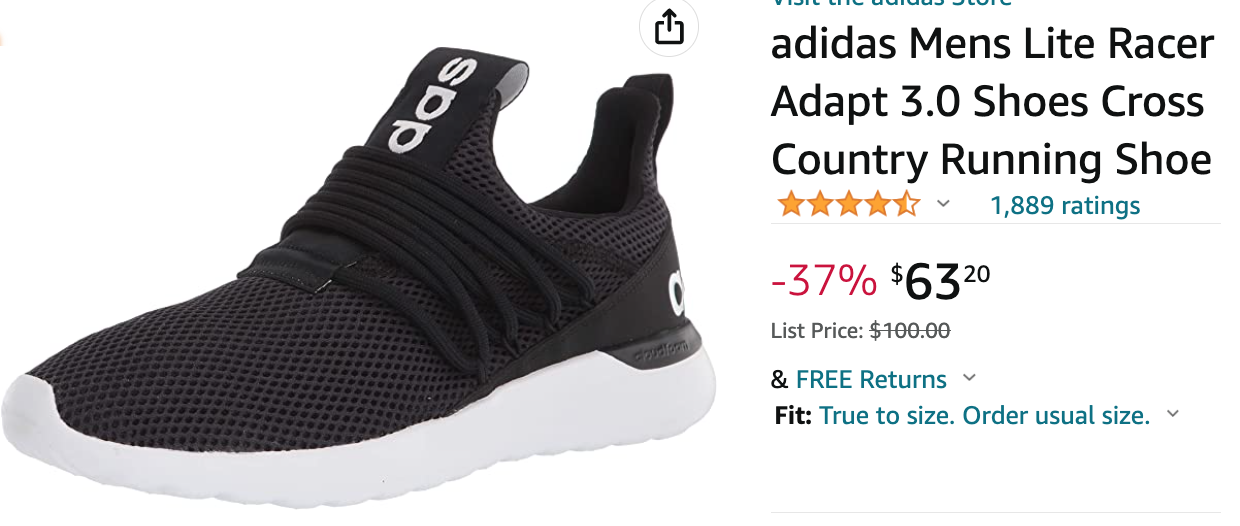Visit the adidas Store link
The height and width of the screenshot is (526, 1240).
pyautogui.click(x=891, y=3)
